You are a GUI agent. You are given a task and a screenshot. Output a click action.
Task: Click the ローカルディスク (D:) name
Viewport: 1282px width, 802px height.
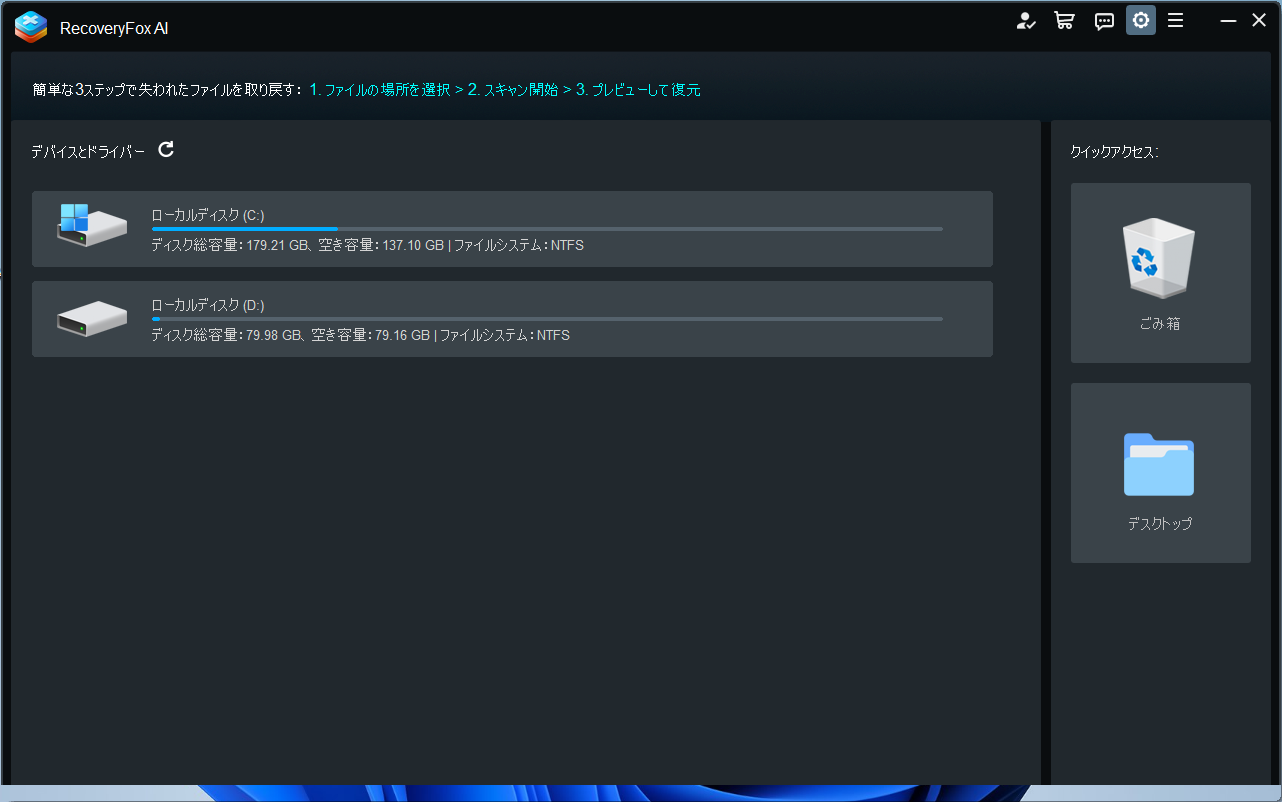pyautogui.click(x=208, y=305)
